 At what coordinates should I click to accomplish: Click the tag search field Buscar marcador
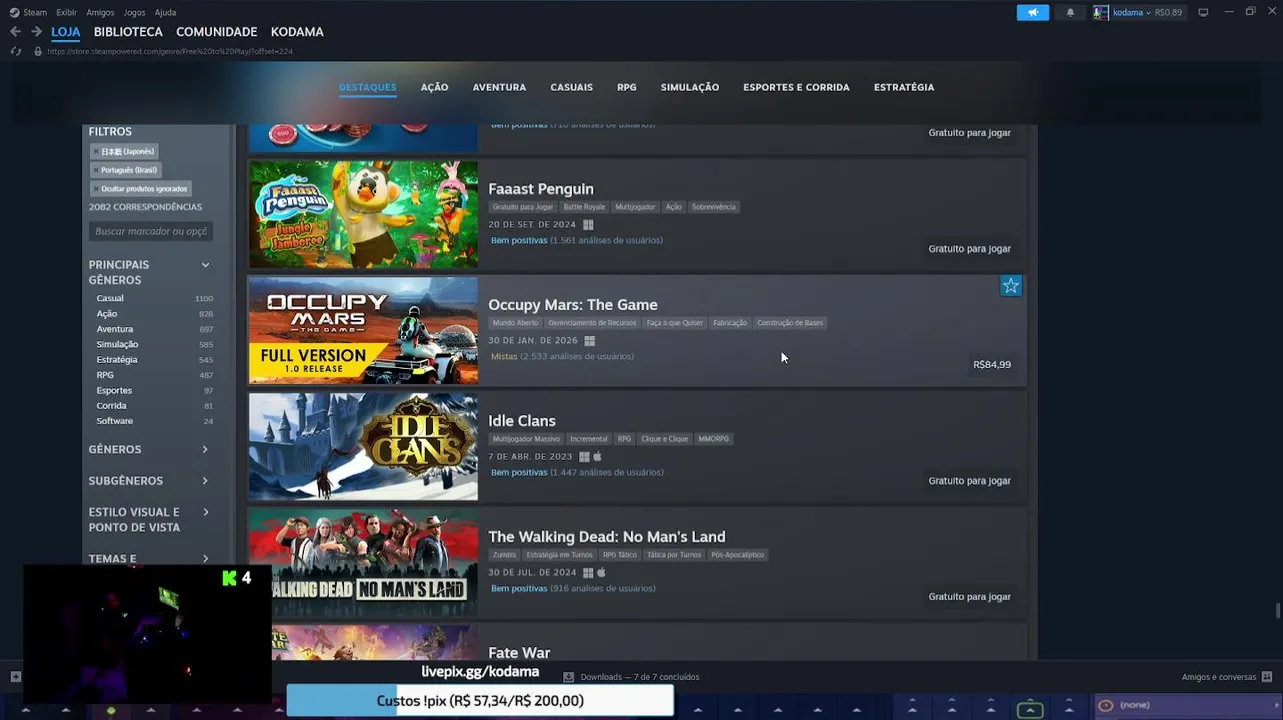(150, 231)
